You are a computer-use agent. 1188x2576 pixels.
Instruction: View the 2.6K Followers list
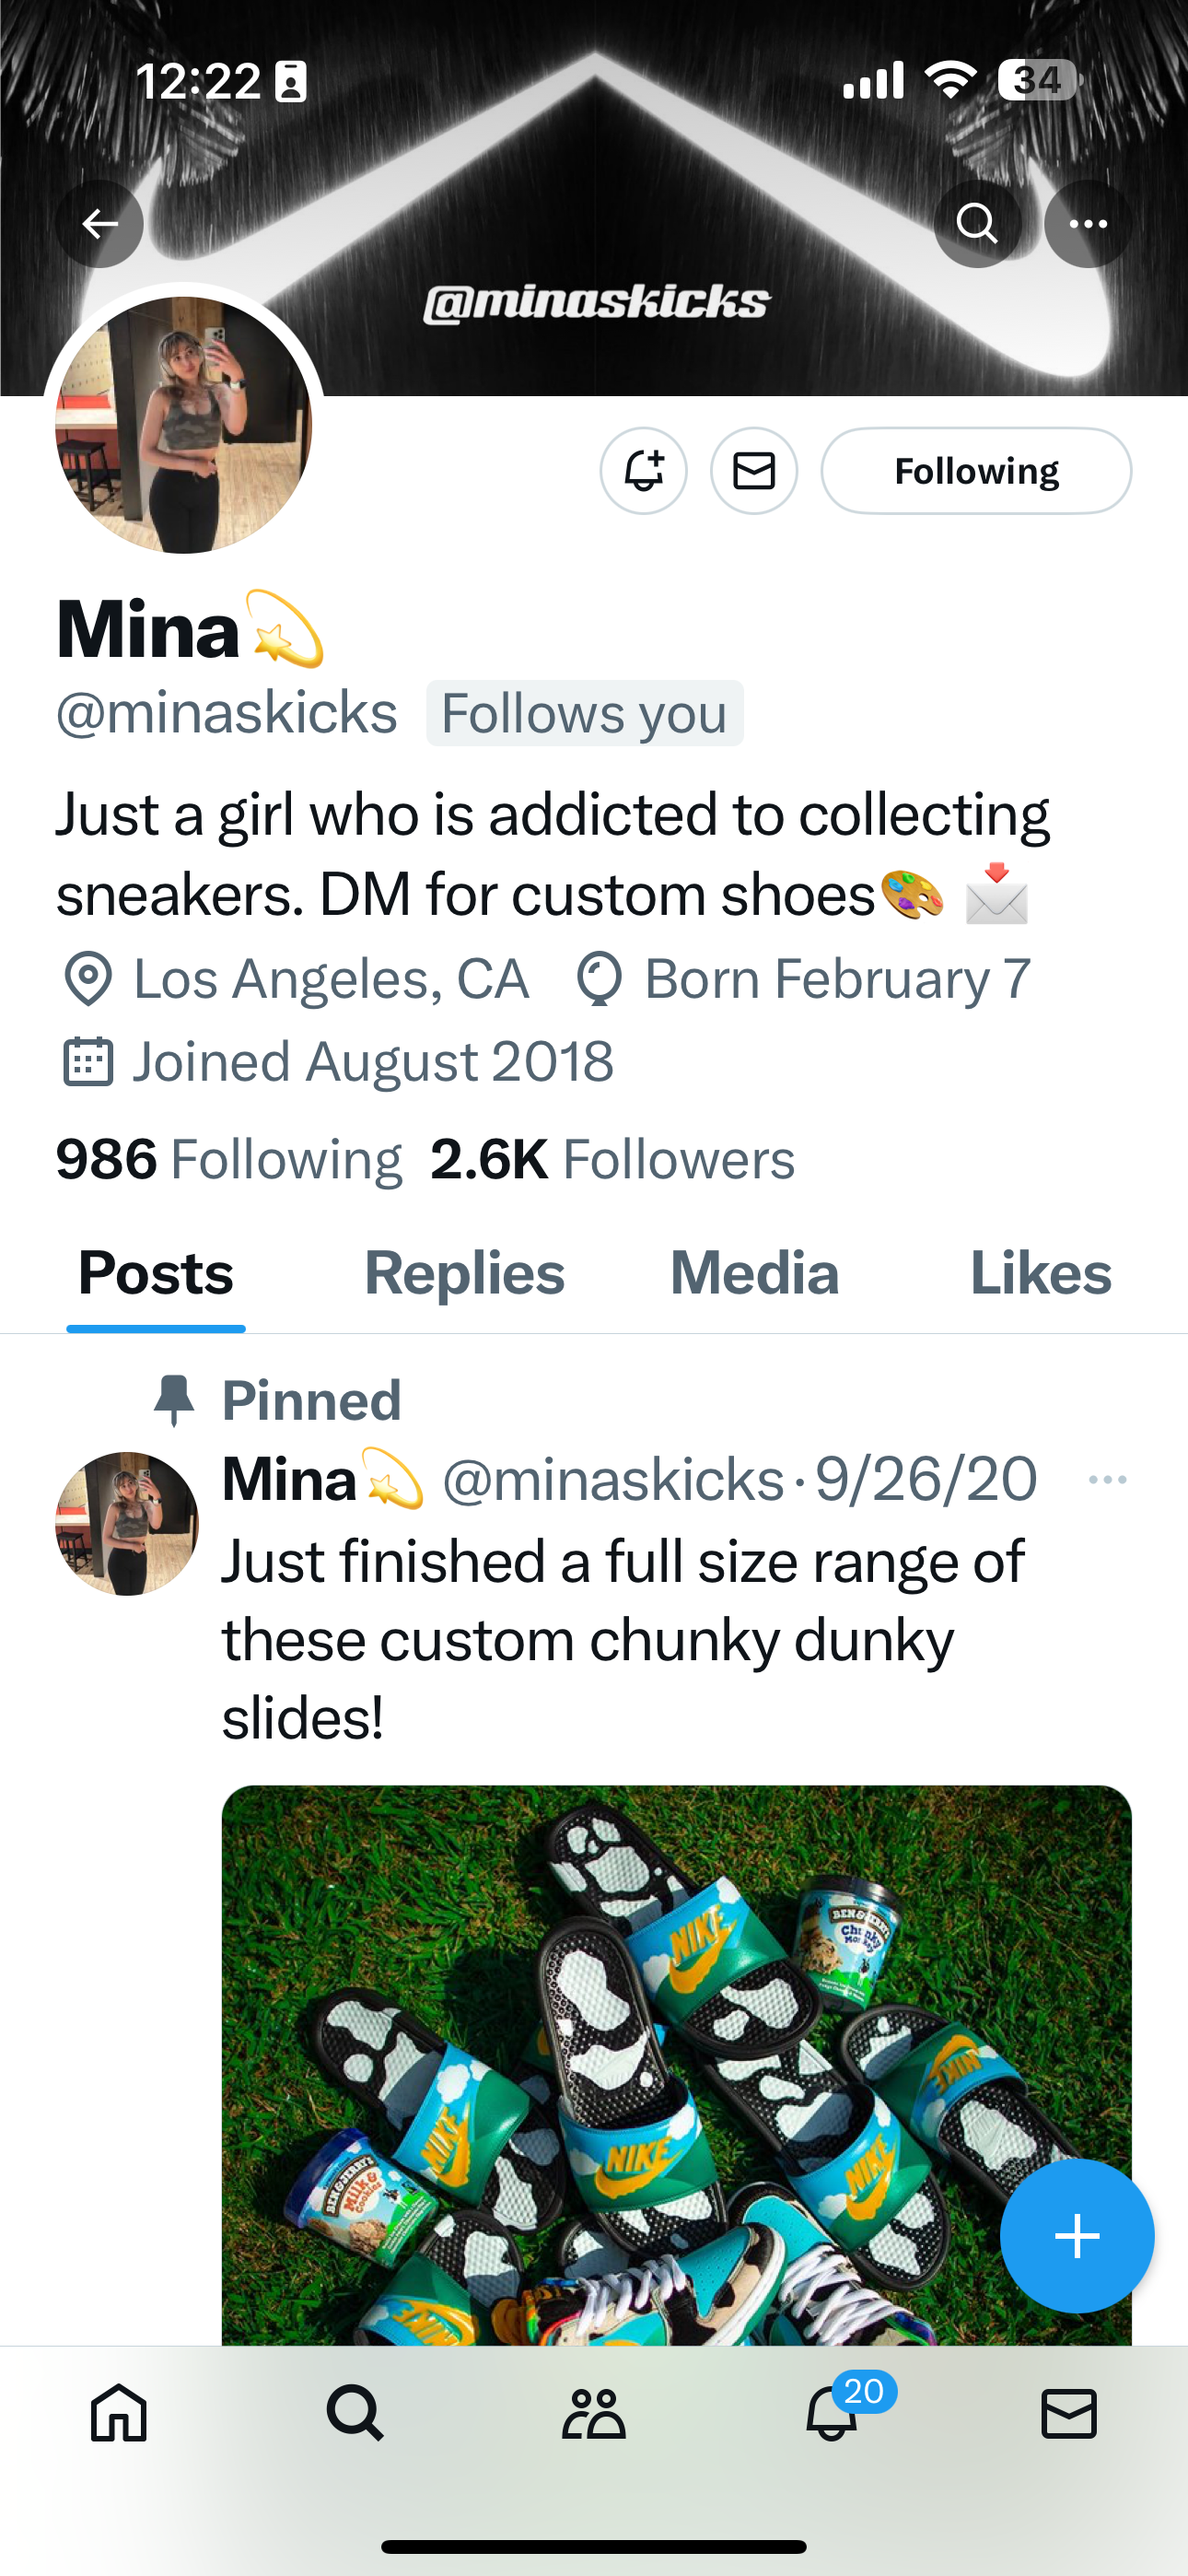pyautogui.click(x=612, y=1159)
